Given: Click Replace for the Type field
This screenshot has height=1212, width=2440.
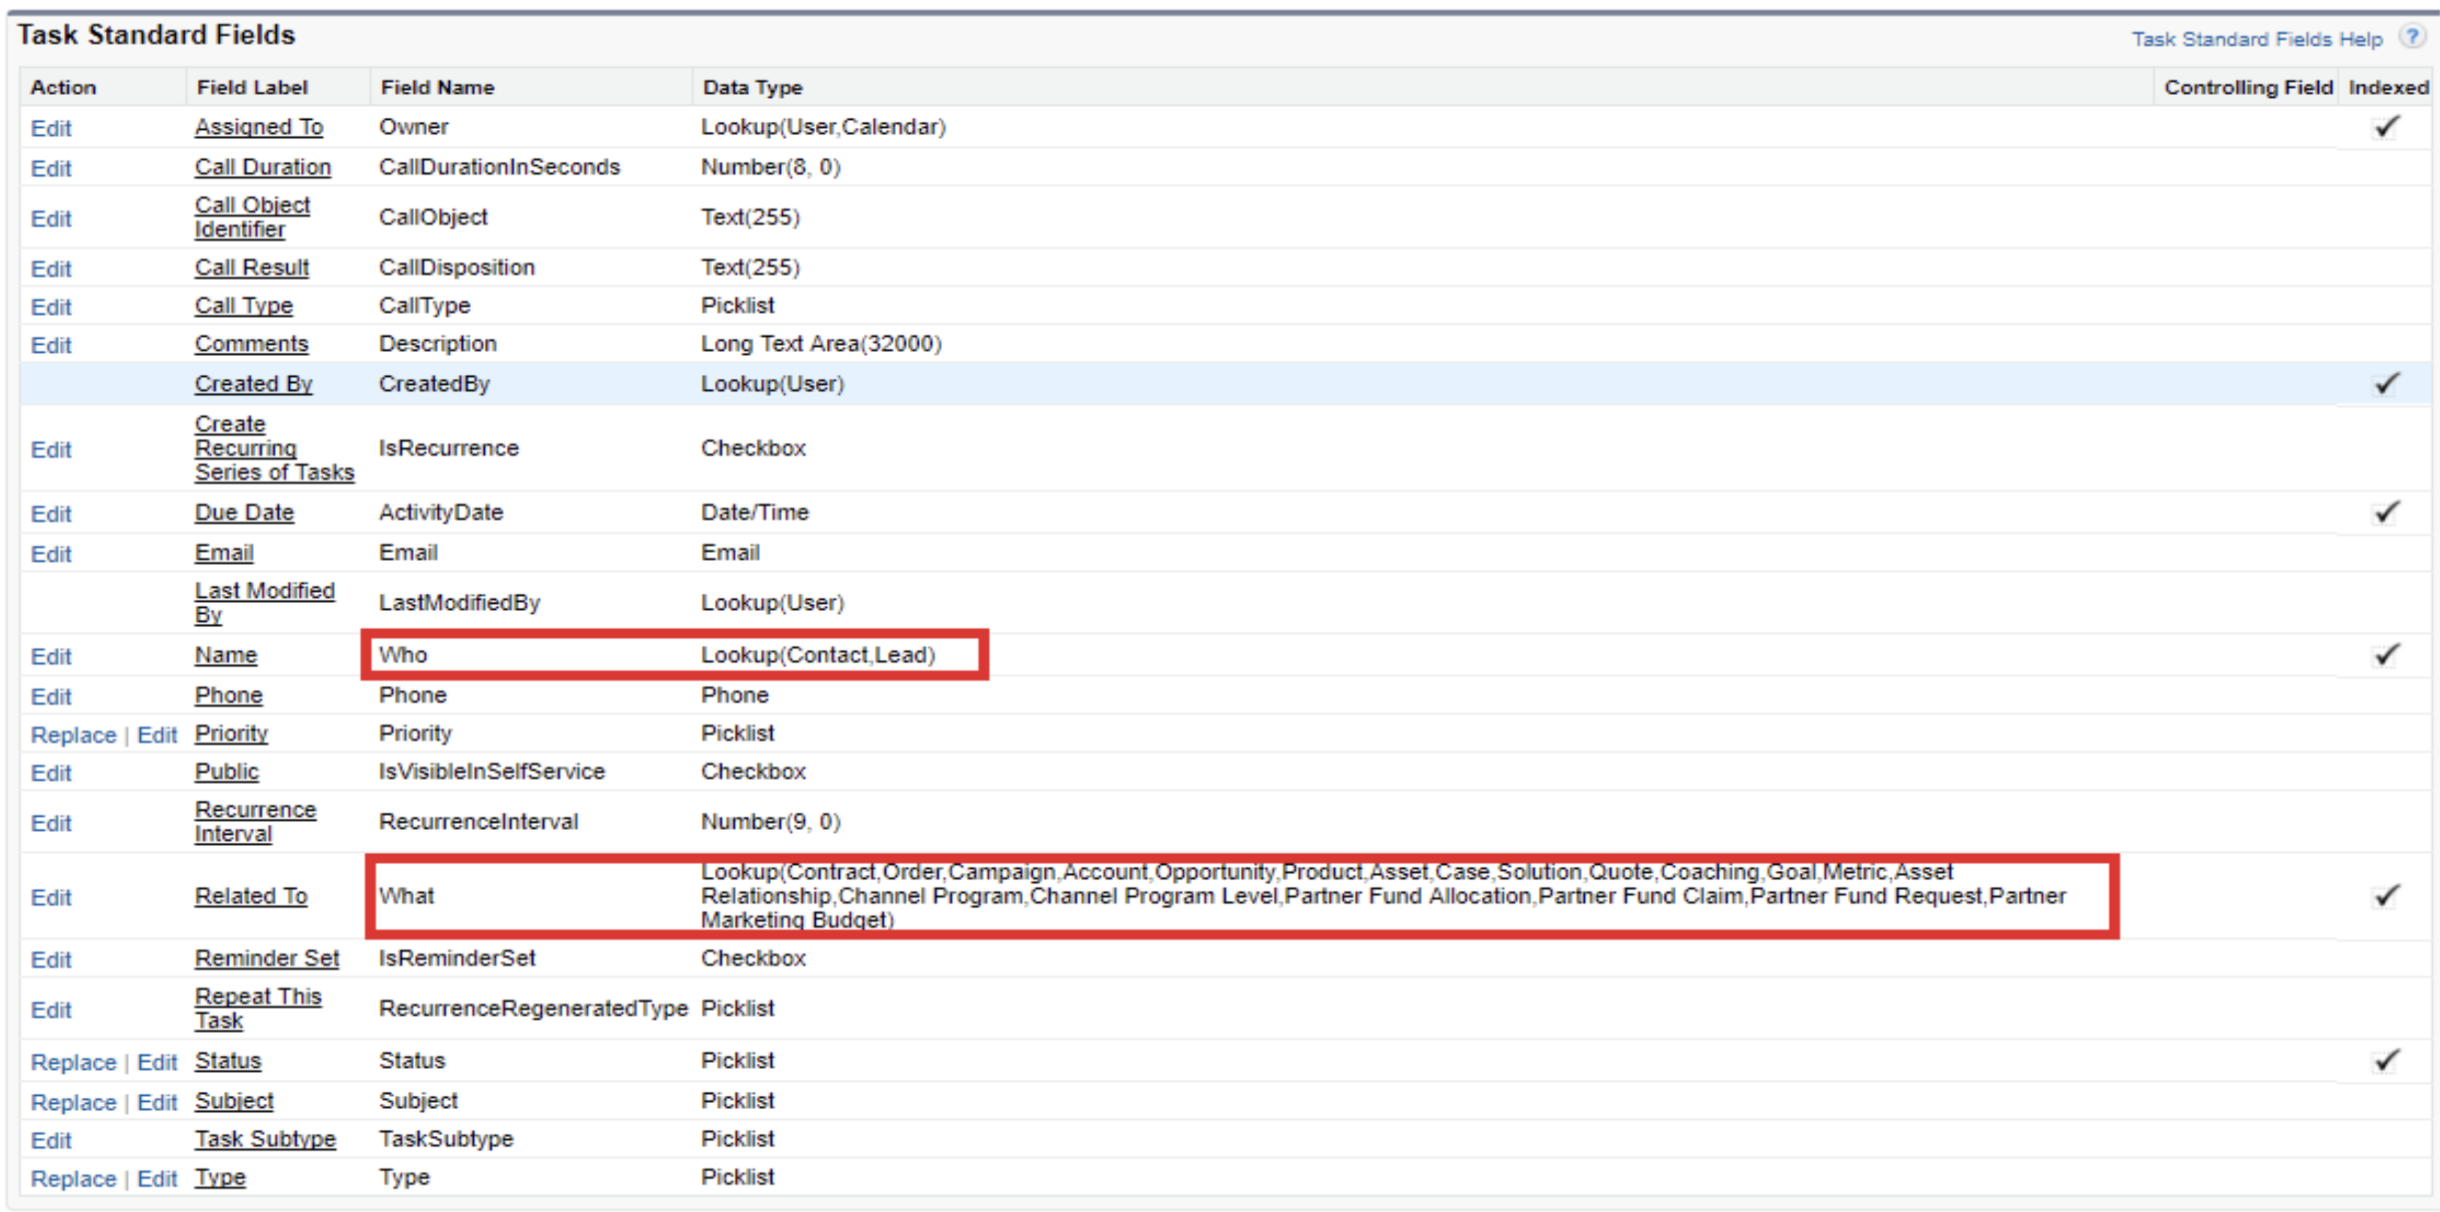Looking at the screenshot, I should [x=73, y=1179].
